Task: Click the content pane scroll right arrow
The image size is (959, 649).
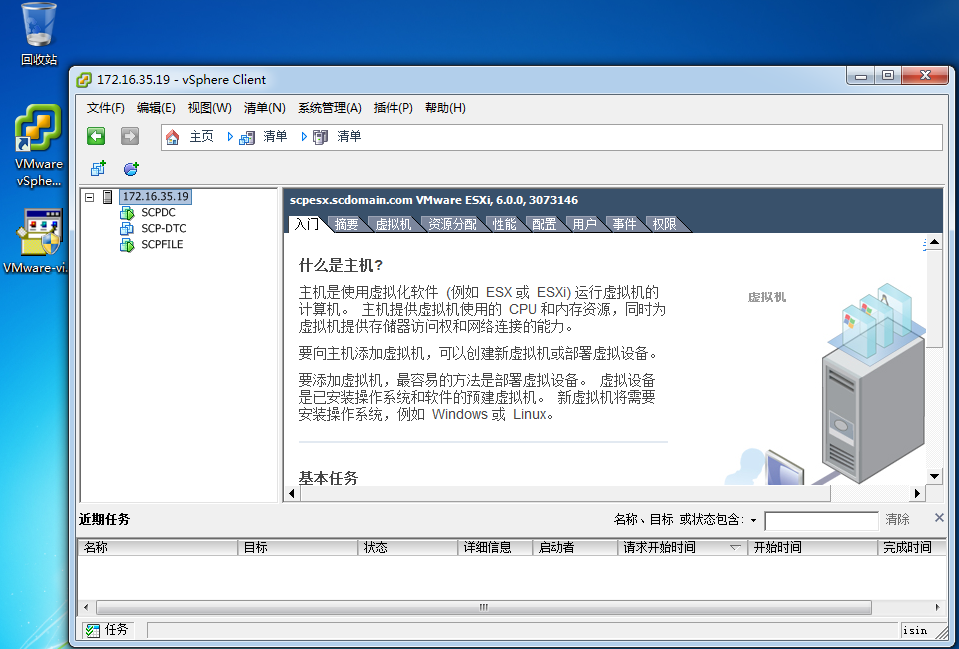Action: pyautogui.click(x=917, y=493)
